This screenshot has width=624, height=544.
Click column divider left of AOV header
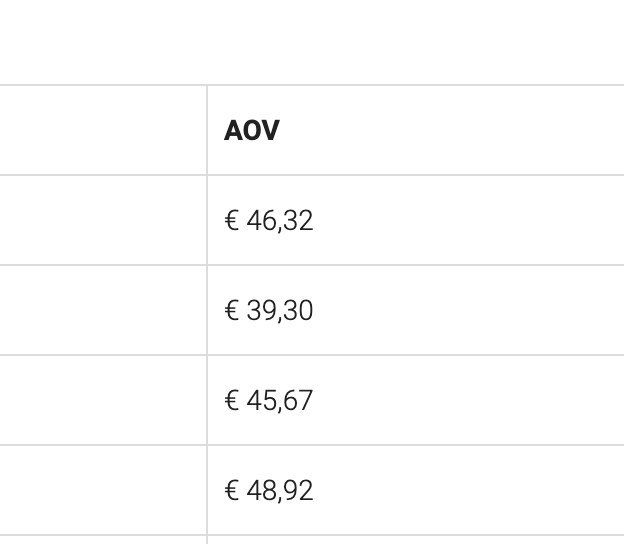(x=207, y=131)
